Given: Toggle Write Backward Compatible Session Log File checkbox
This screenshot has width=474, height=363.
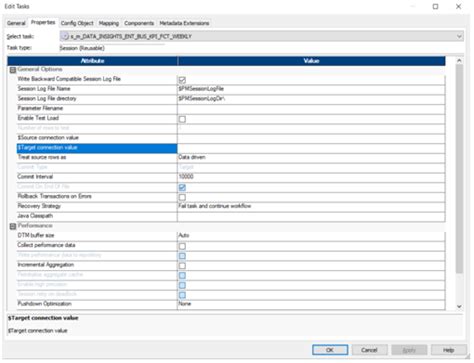Looking at the screenshot, I should [182, 80].
